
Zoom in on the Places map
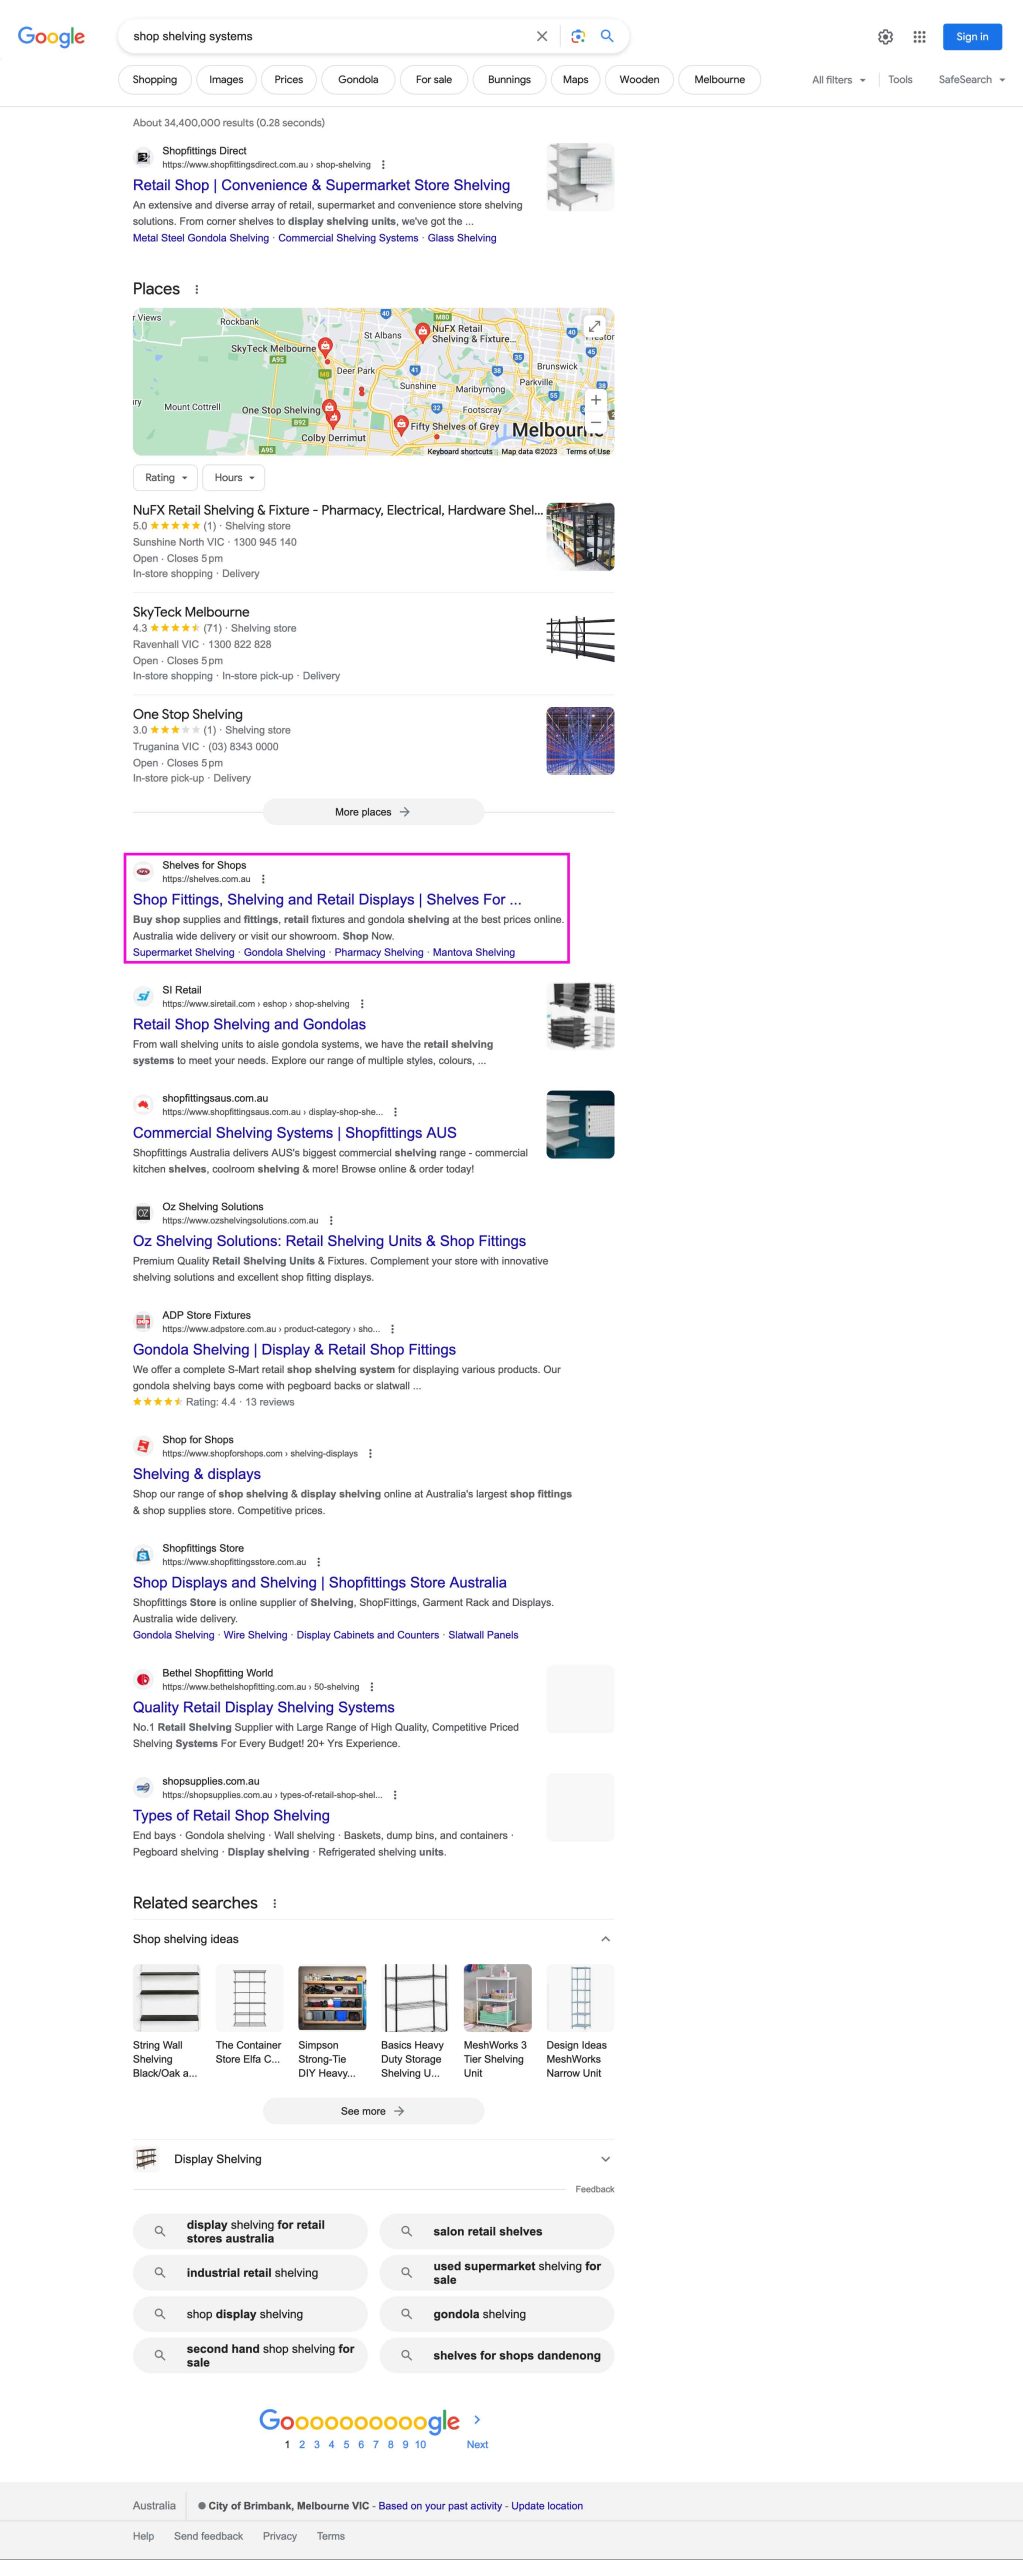tap(596, 400)
